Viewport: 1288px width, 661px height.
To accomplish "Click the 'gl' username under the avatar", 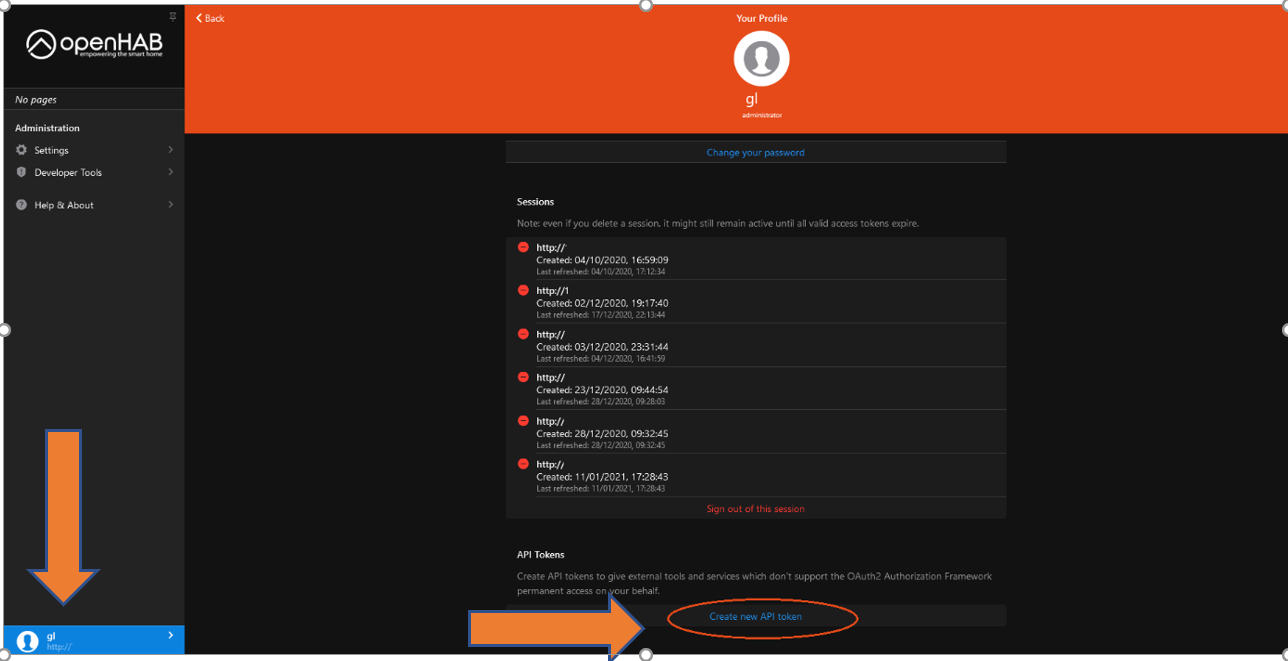I will (752, 100).
